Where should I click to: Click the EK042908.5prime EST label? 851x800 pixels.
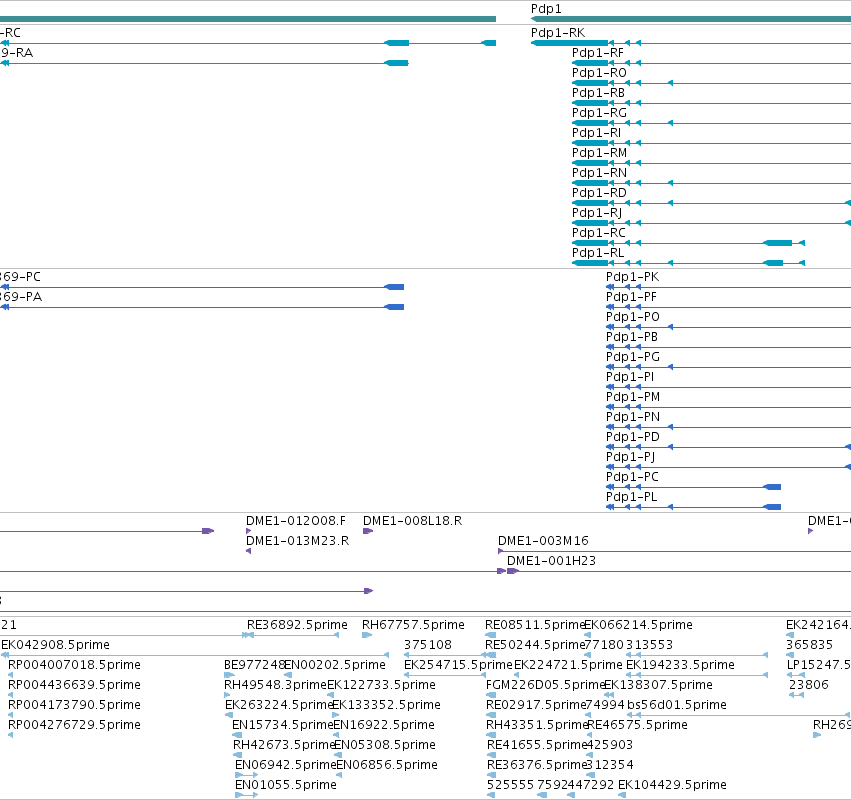coord(55,645)
